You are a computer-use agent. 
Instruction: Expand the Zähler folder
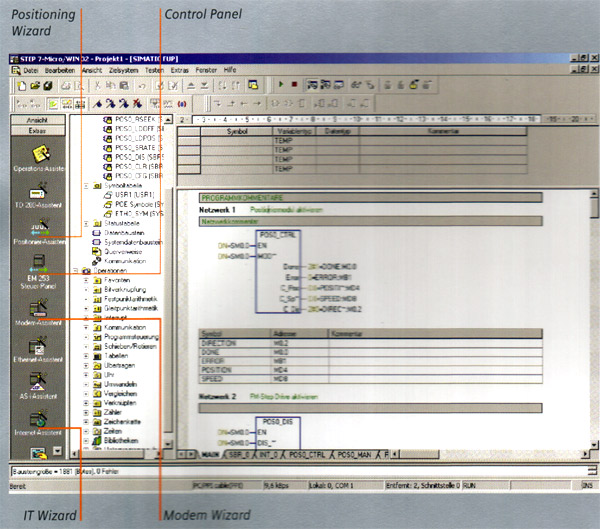tap(86, 413)
